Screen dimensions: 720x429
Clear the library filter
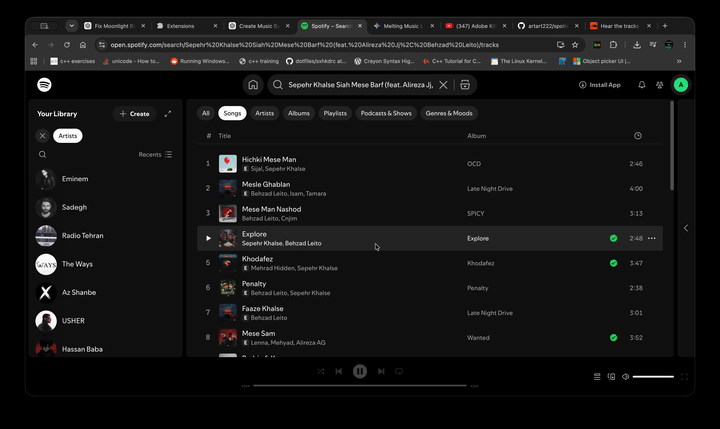pos(42,135)
